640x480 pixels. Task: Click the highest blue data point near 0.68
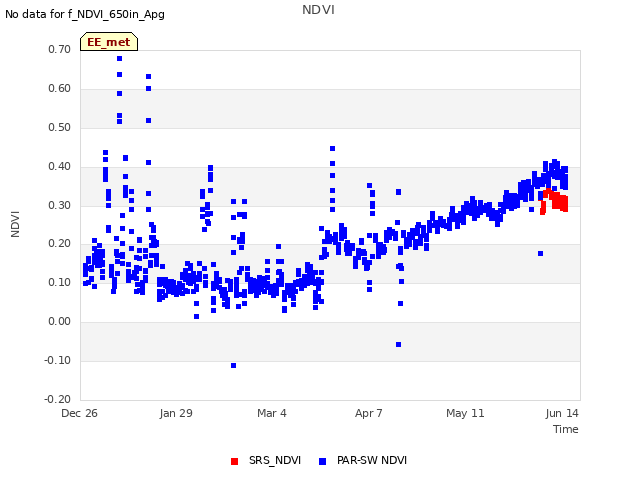pos(120,58)
